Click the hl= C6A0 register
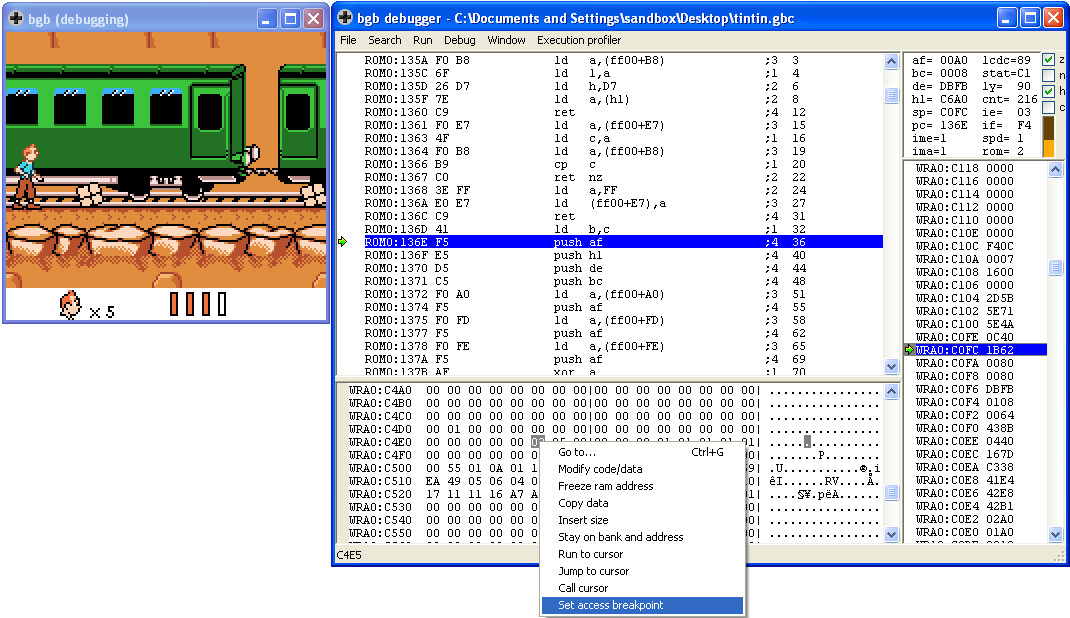This screenshot has width=1070, height=618. point(940,99)
